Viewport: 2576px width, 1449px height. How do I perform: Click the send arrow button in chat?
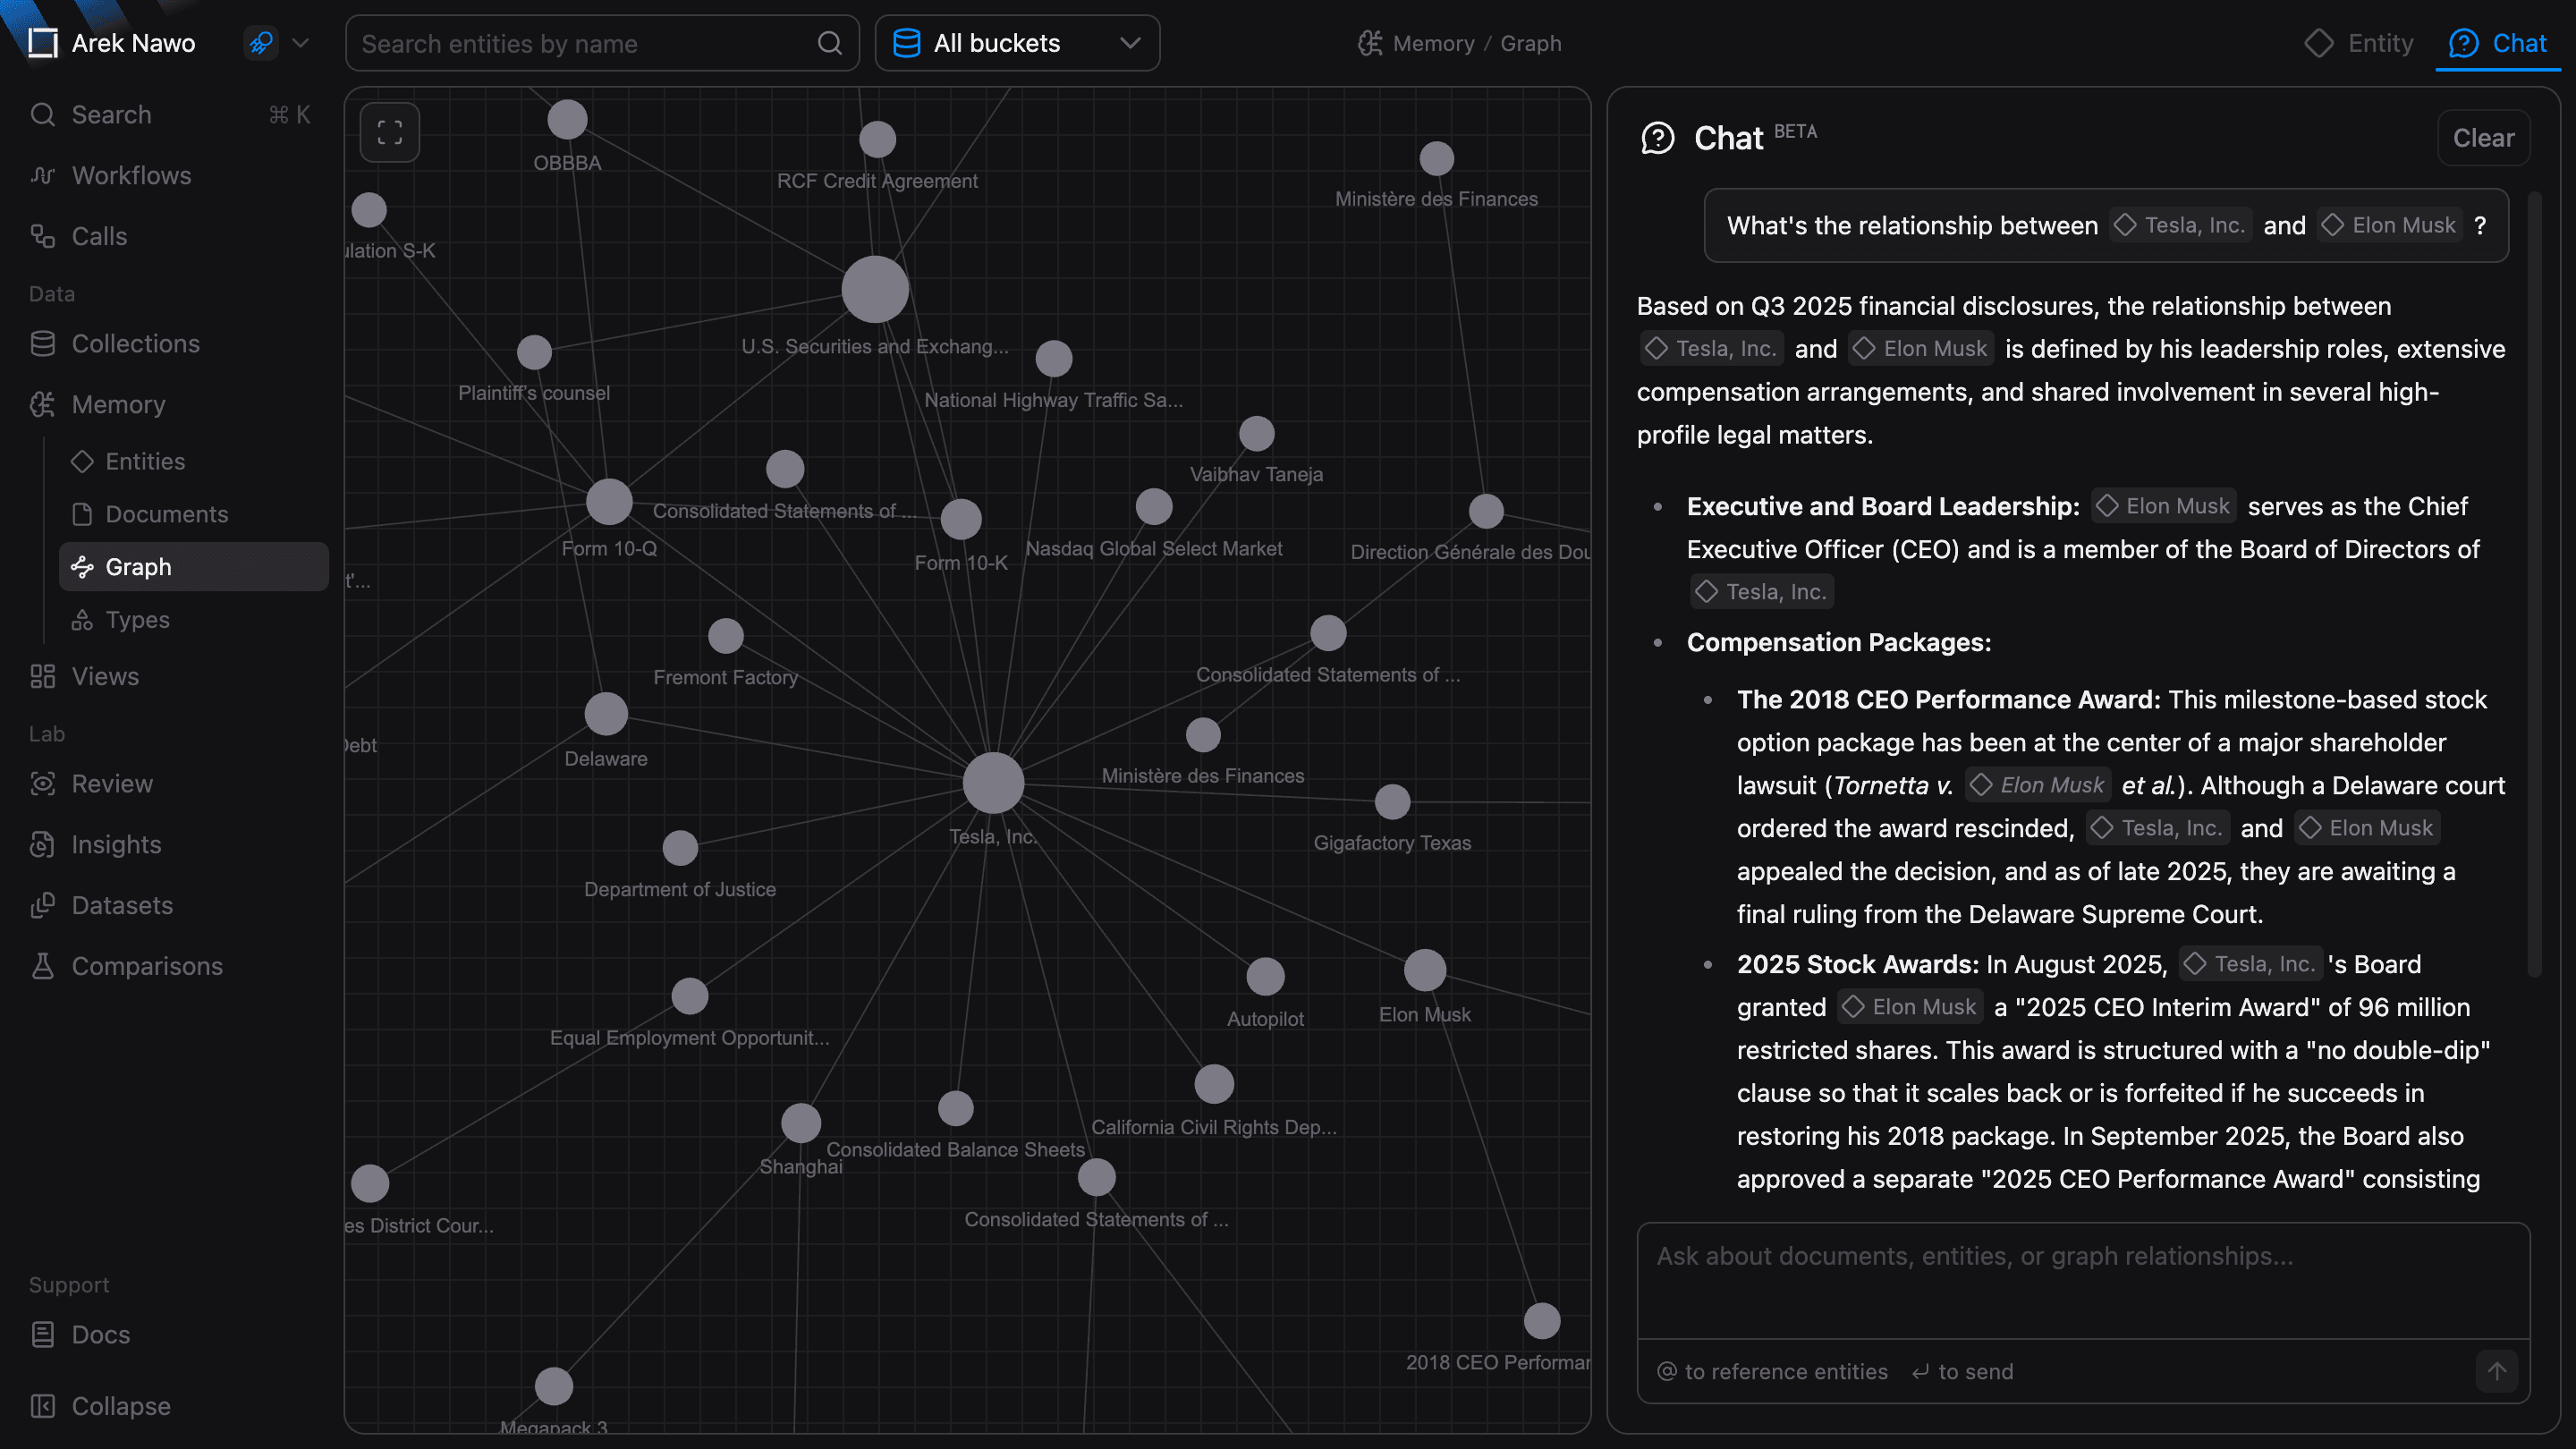pyautogui.click(x=2496, y=1371)
